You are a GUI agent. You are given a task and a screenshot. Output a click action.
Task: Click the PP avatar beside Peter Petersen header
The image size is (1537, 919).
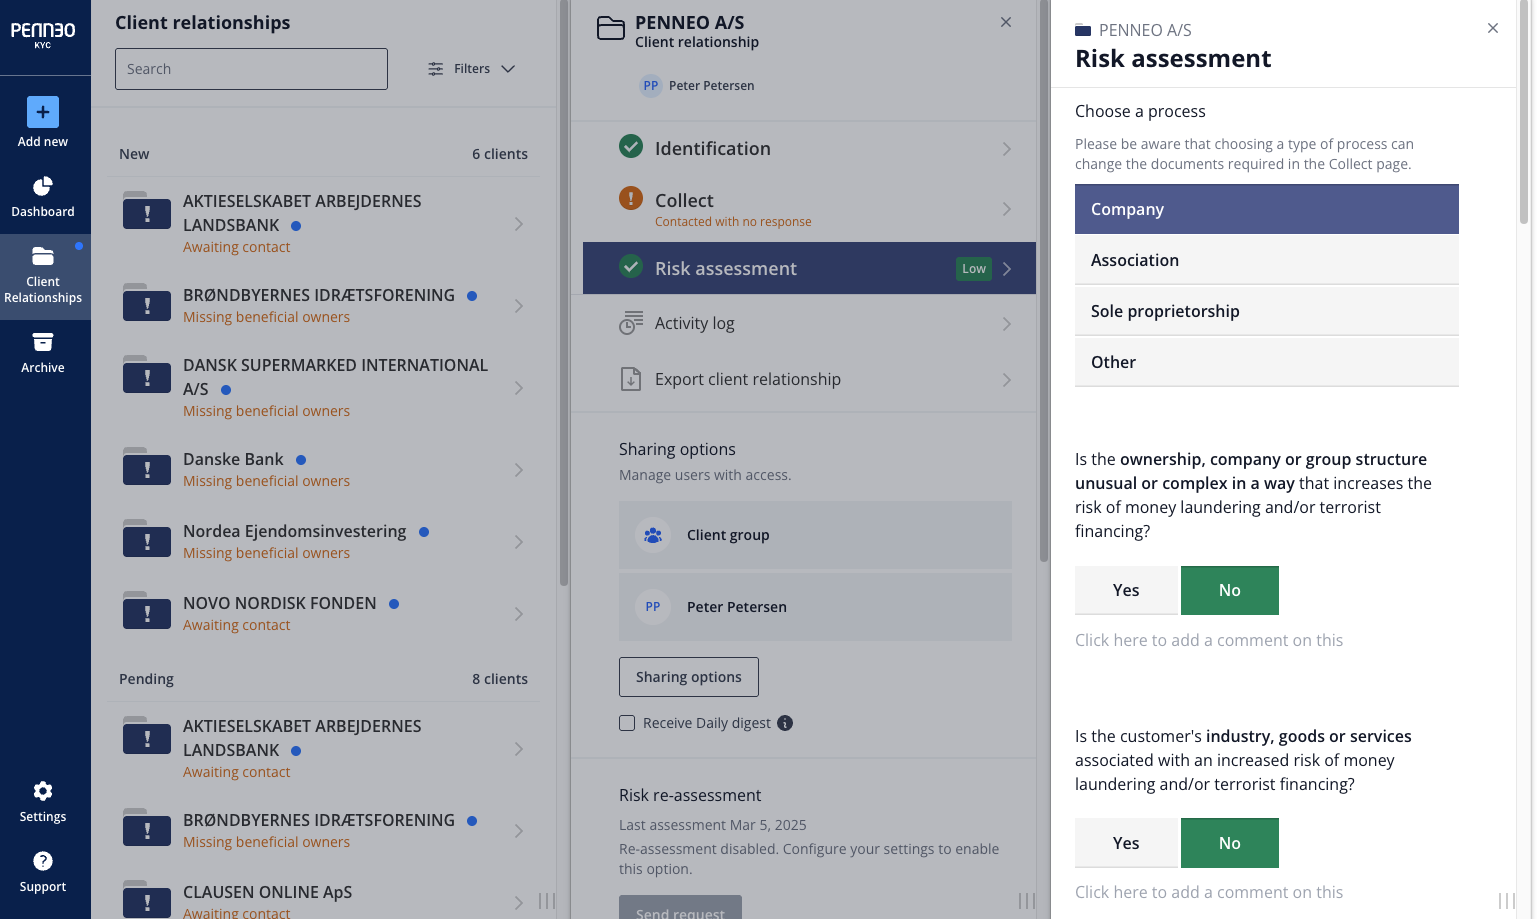click(651, 86)
